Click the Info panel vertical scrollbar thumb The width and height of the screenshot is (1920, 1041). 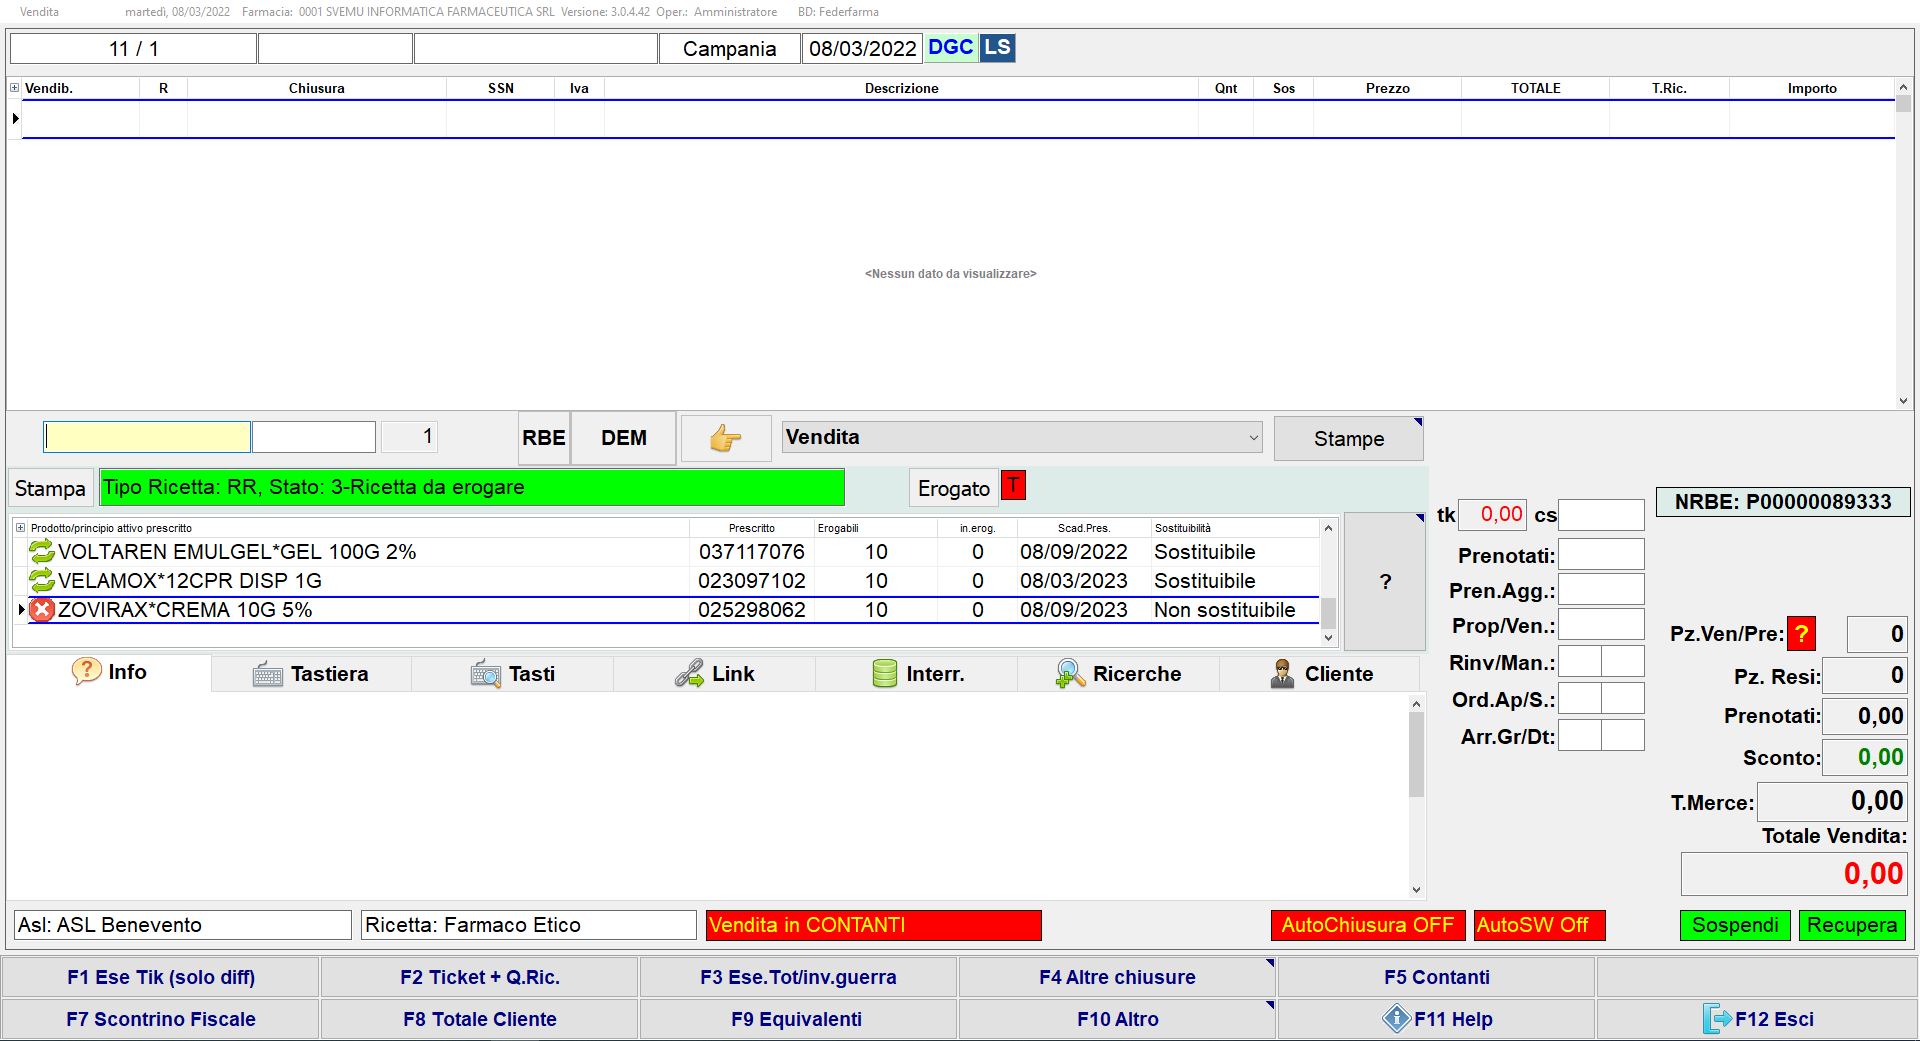coord(1416,755)
